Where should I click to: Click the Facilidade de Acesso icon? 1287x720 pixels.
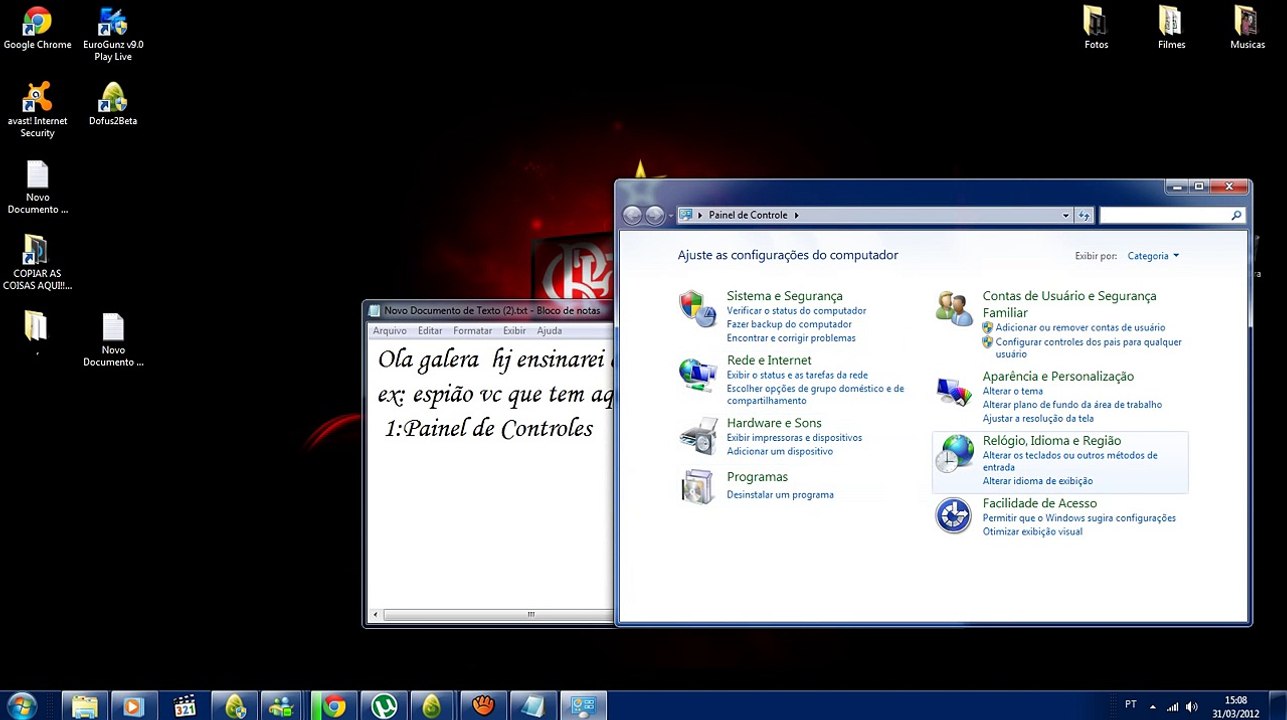coord(954,516)
